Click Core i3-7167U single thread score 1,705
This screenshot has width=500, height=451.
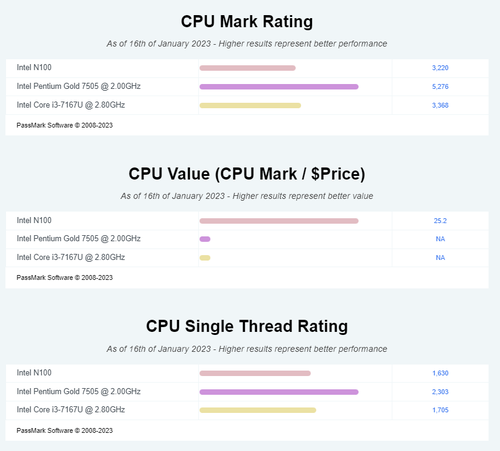440,410
